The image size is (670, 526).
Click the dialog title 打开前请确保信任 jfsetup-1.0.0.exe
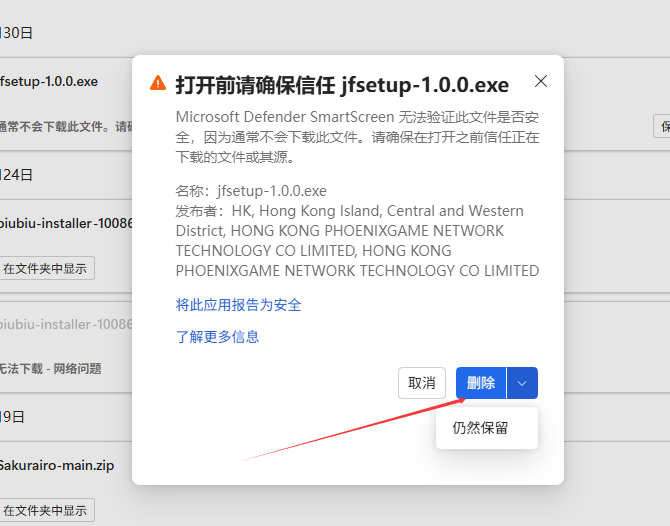342,85
